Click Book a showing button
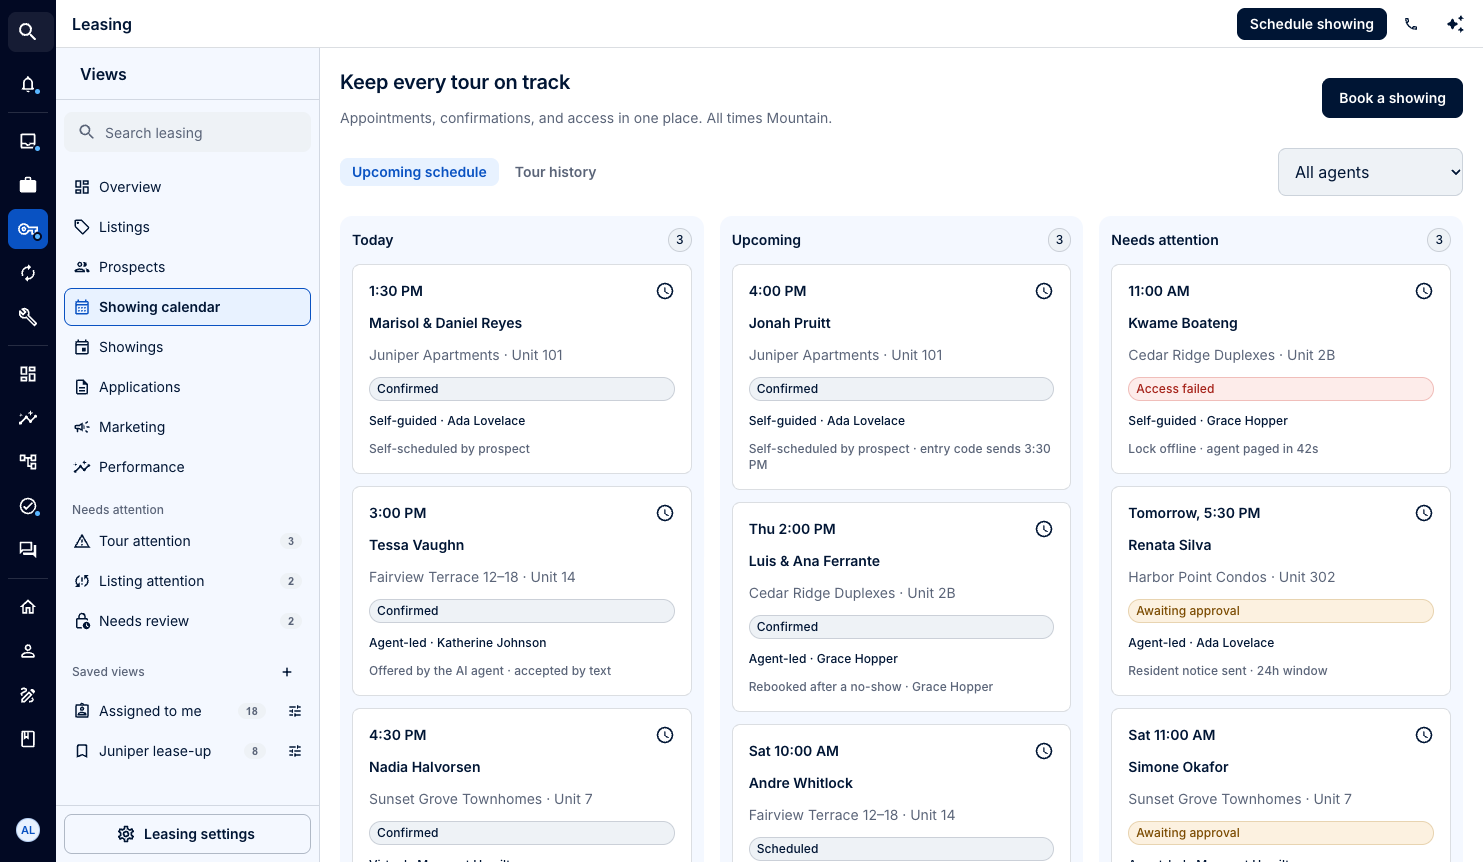1483x862 pixels. pos(1392,98)
